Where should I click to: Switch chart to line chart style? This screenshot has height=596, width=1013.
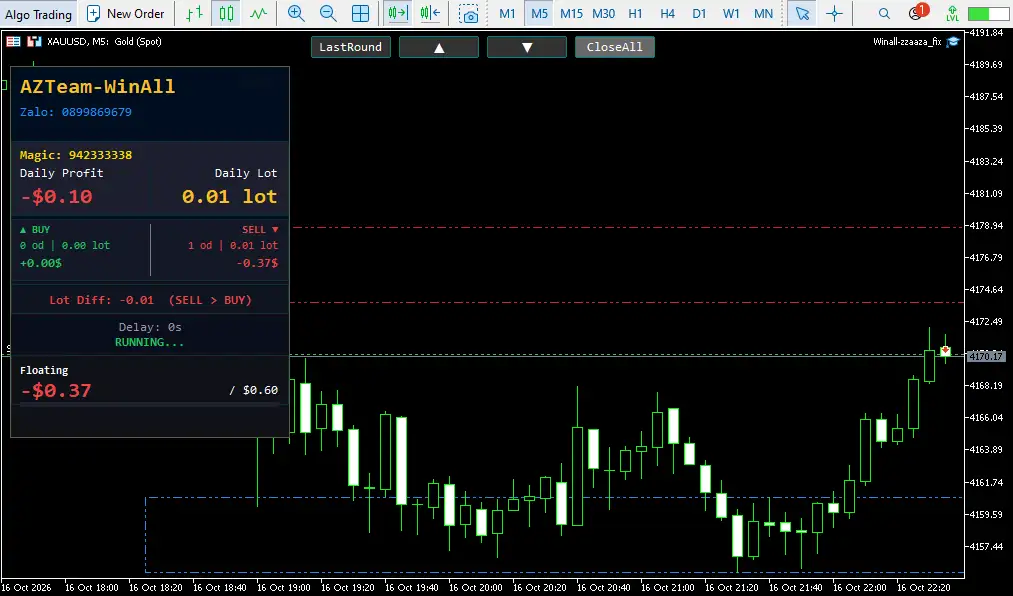pos(258,14)
